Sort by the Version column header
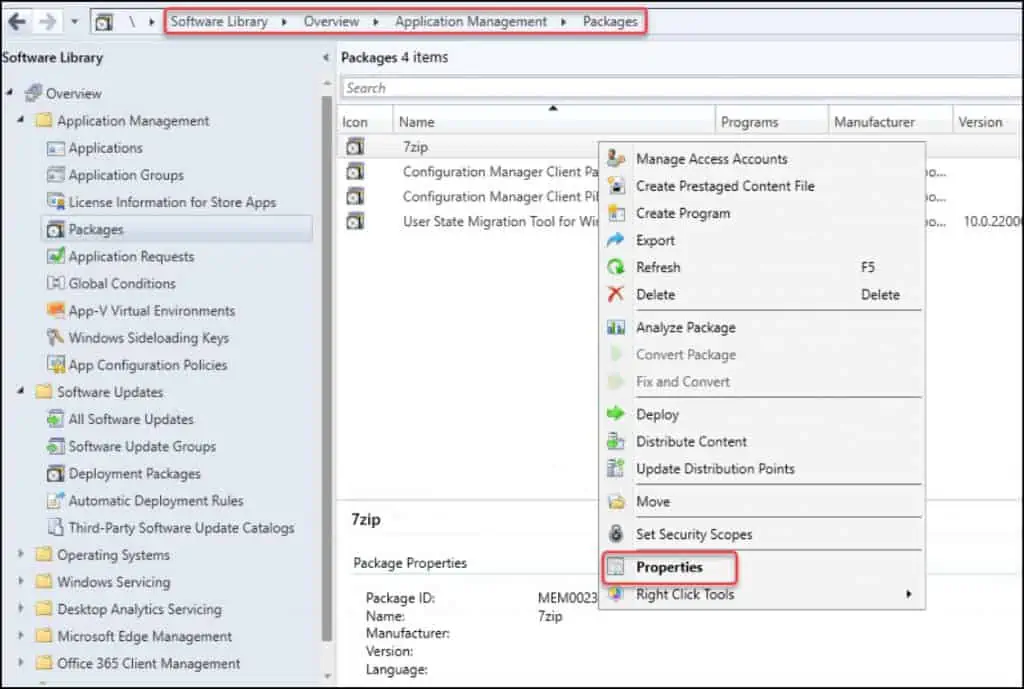Screen dimensions: 1024x689 tap(986, 121)
